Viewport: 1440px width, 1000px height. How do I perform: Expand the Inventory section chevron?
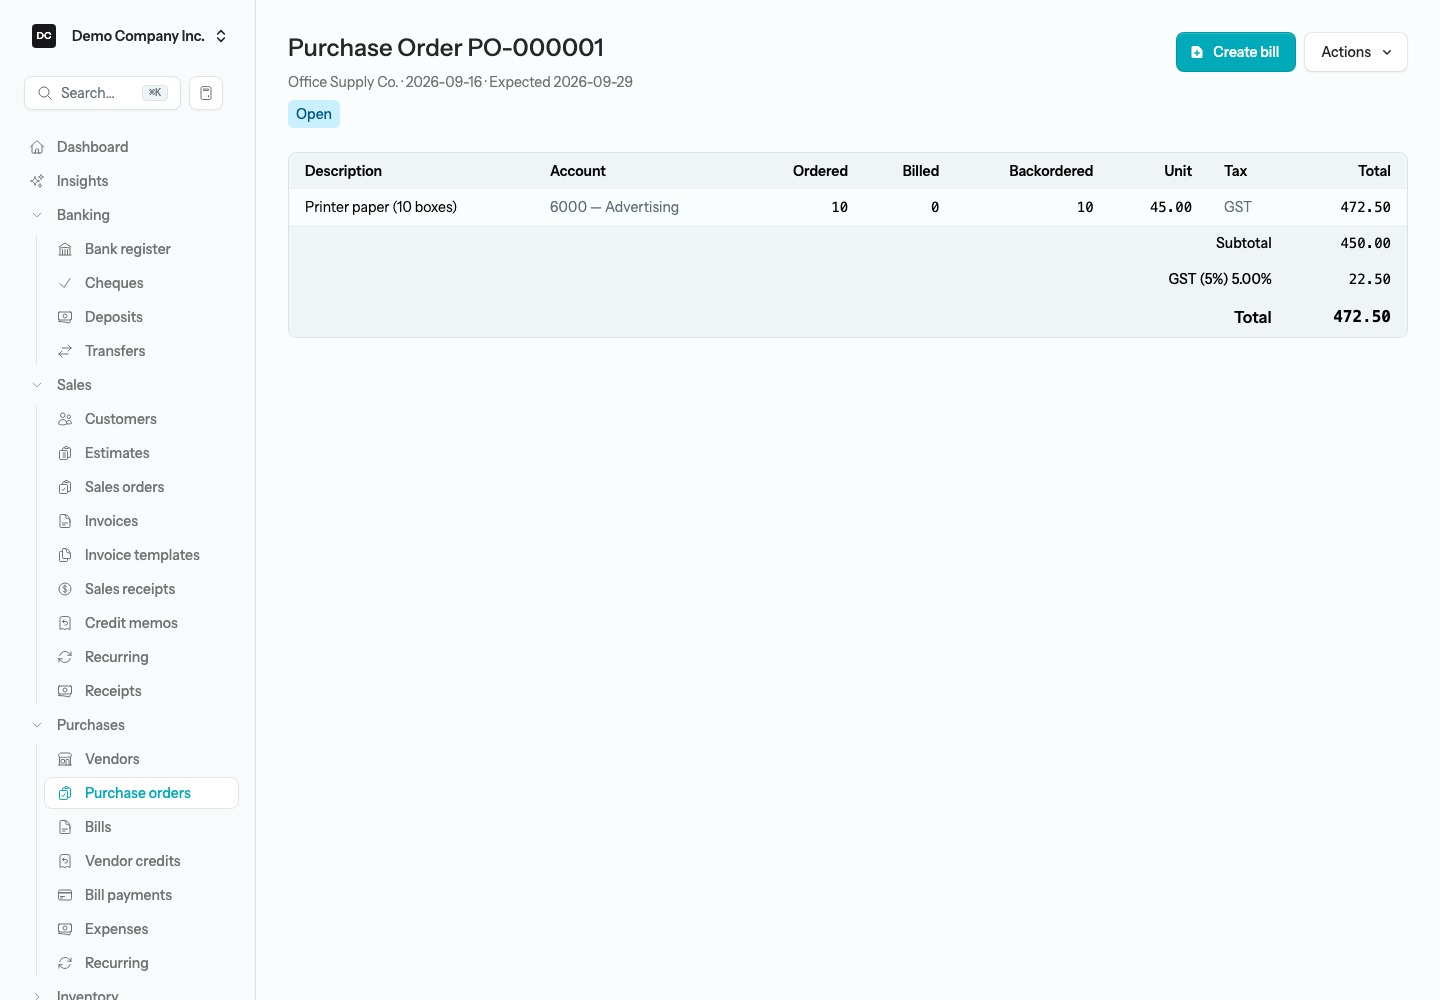pos(37,996)
